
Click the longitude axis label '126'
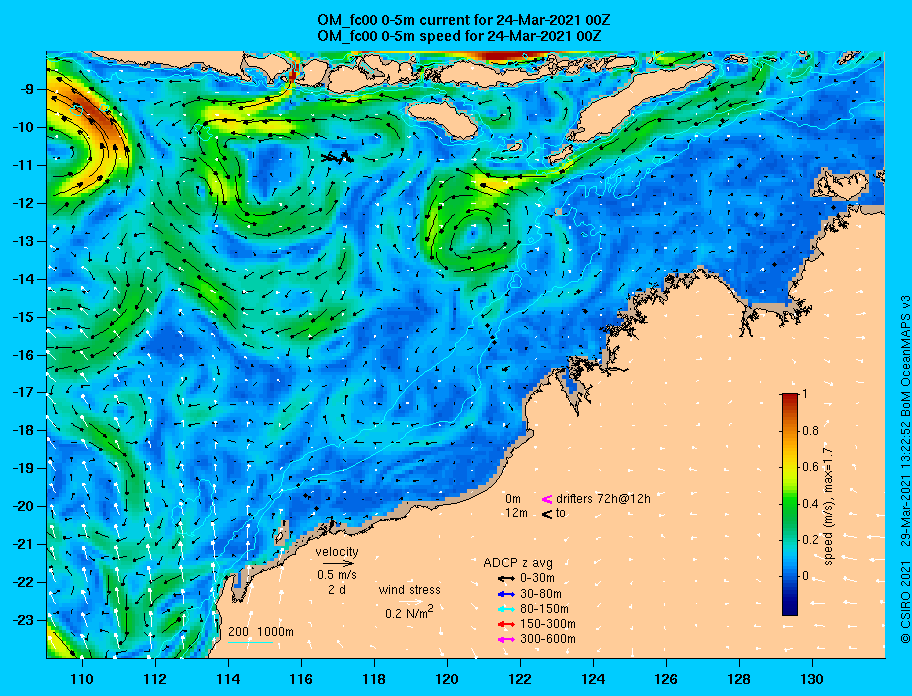tap(666, 679)
